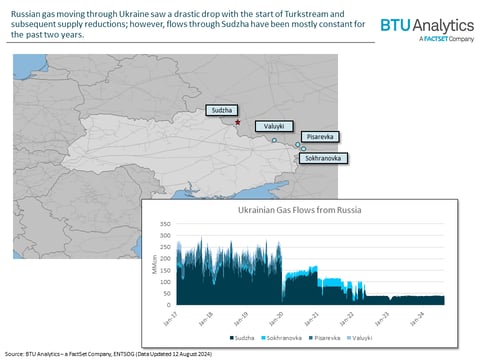Image resolution: width=480 pixels, height=360 pixels.
Task: Click the Jan-20 x-axis label
Action: (x=276, y=319)
